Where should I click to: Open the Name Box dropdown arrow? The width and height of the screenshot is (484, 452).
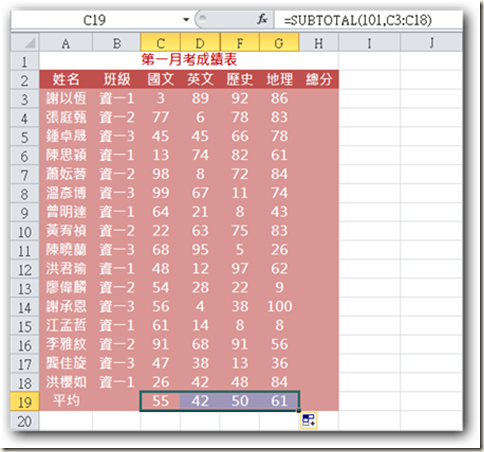click(186, 20)
